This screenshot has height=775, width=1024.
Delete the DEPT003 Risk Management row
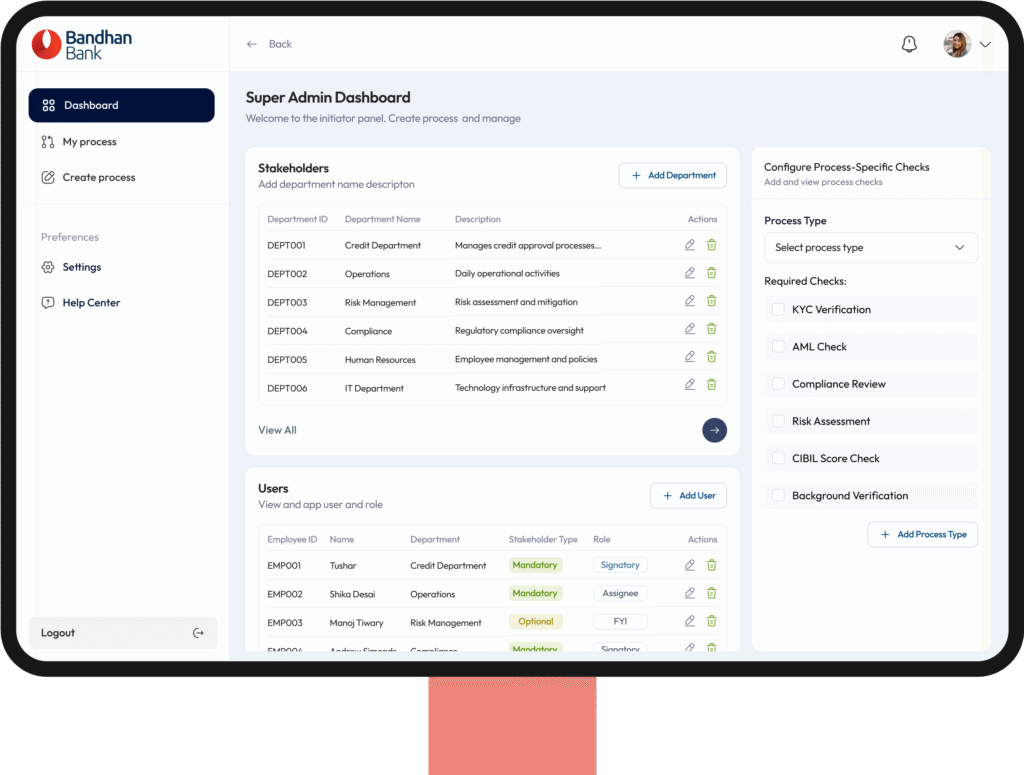712,301
